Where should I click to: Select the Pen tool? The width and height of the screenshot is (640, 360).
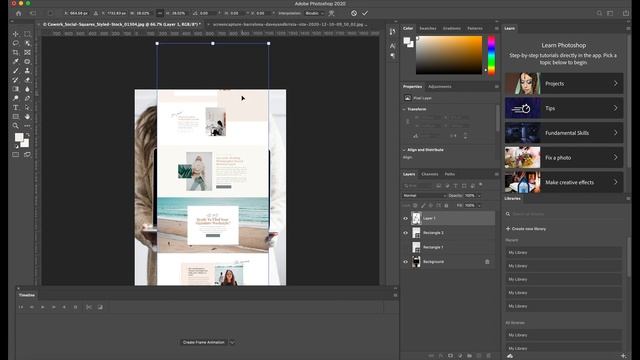[x=27, y=98]
